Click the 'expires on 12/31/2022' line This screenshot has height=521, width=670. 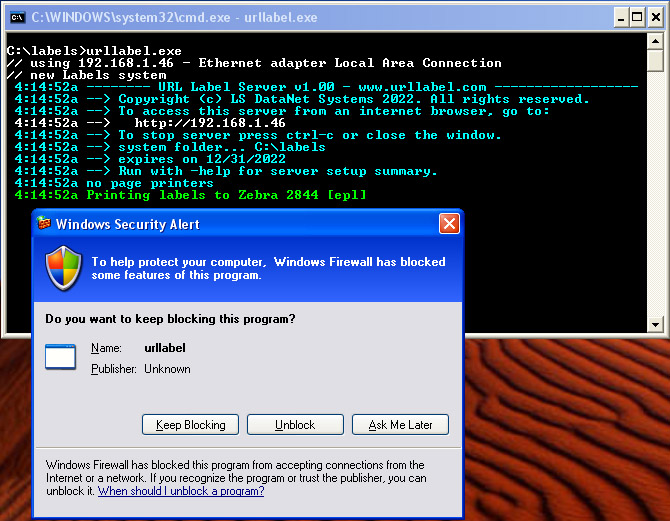click(150, 159)
